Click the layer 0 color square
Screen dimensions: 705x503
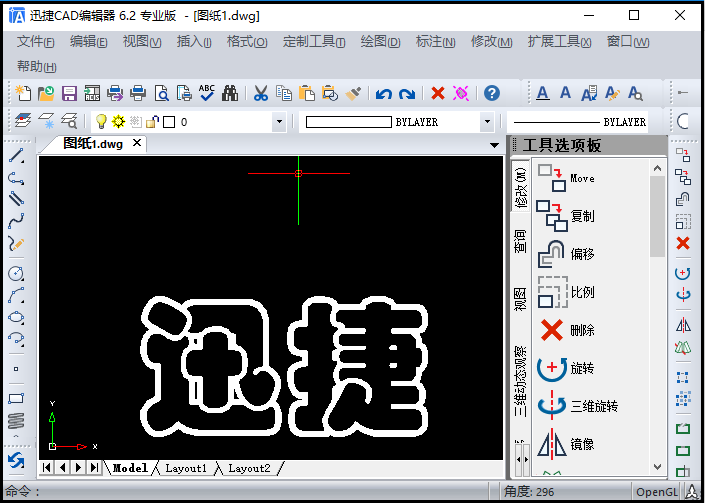pyautogui.click(x=169, y=122)
